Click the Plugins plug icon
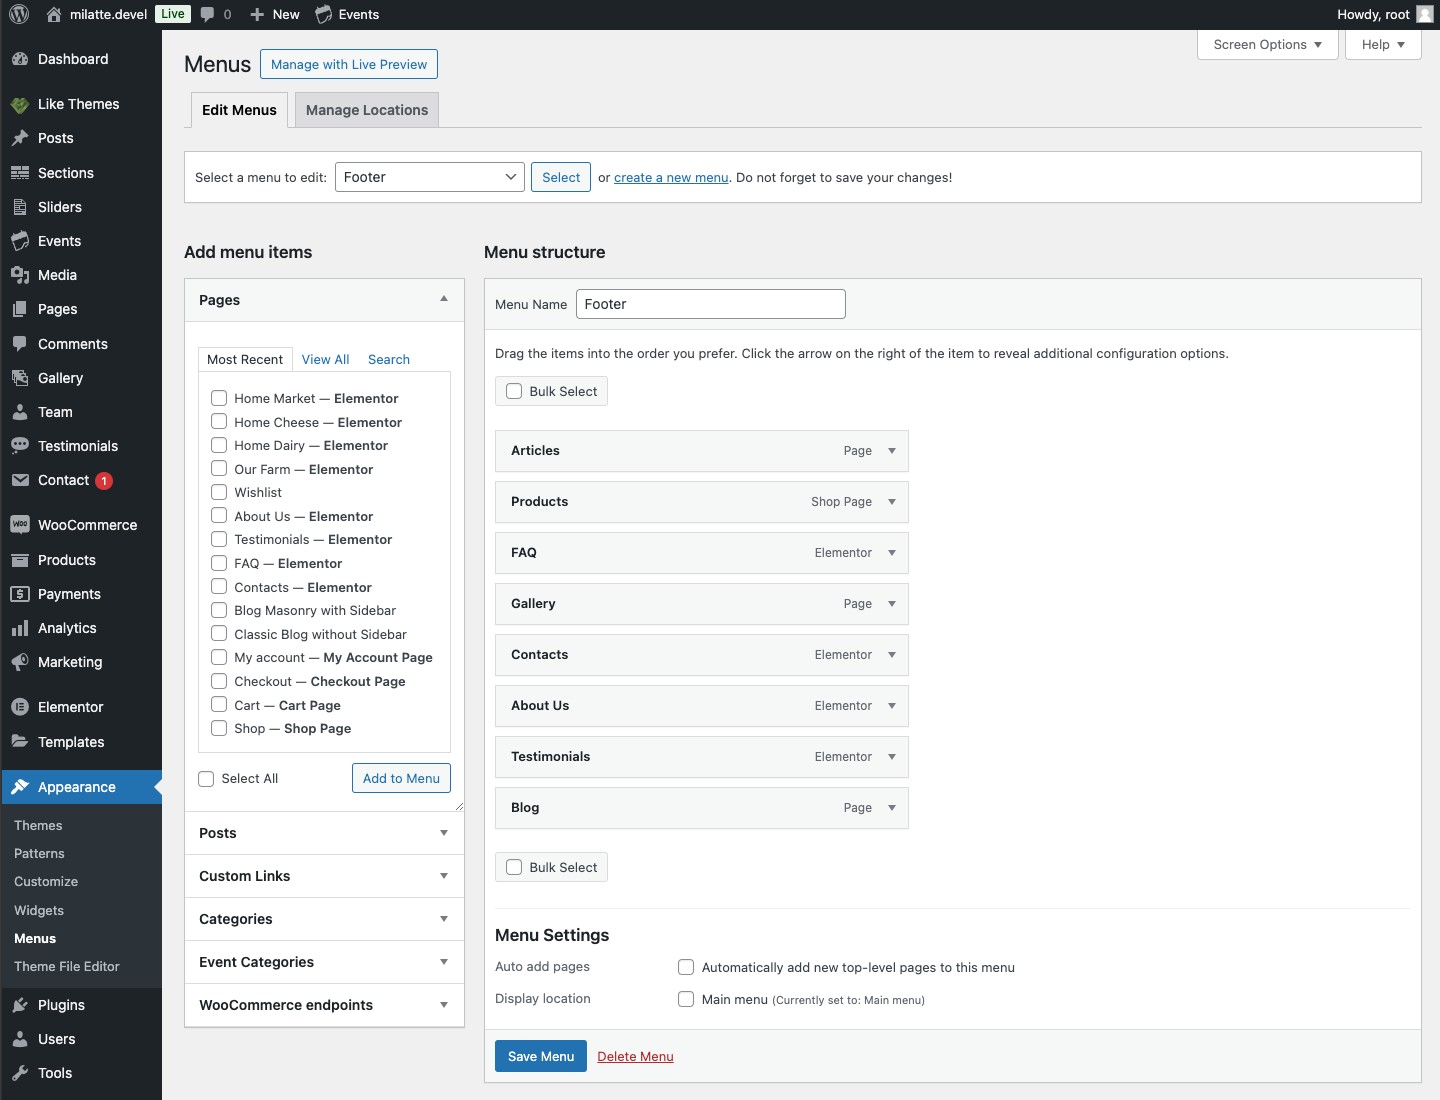This screenshot has height=1100, width=1440. pos(20,1005)
